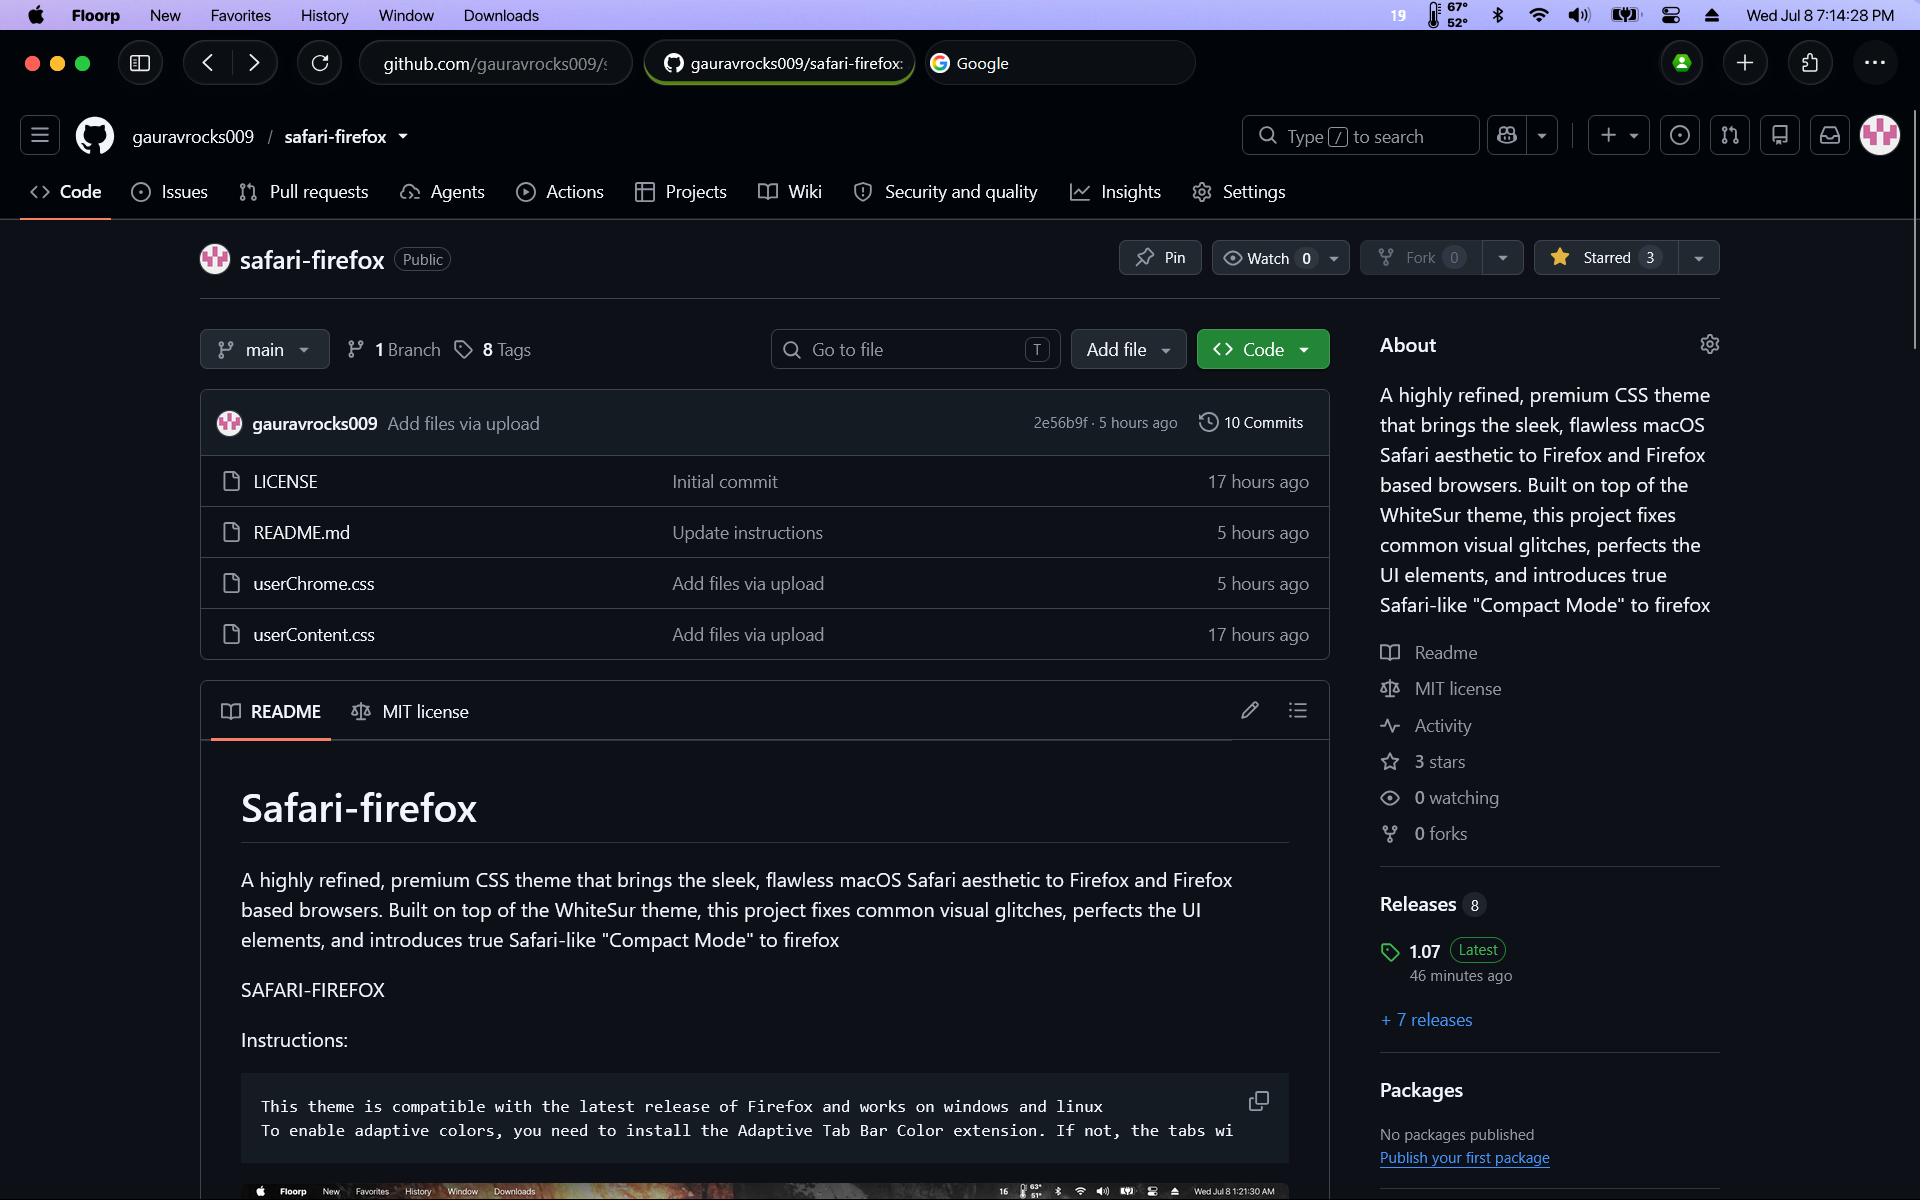Viewport: 1920px width, 1200px height.
Task: Switch to the Issues tab
Action: (170, 192)
